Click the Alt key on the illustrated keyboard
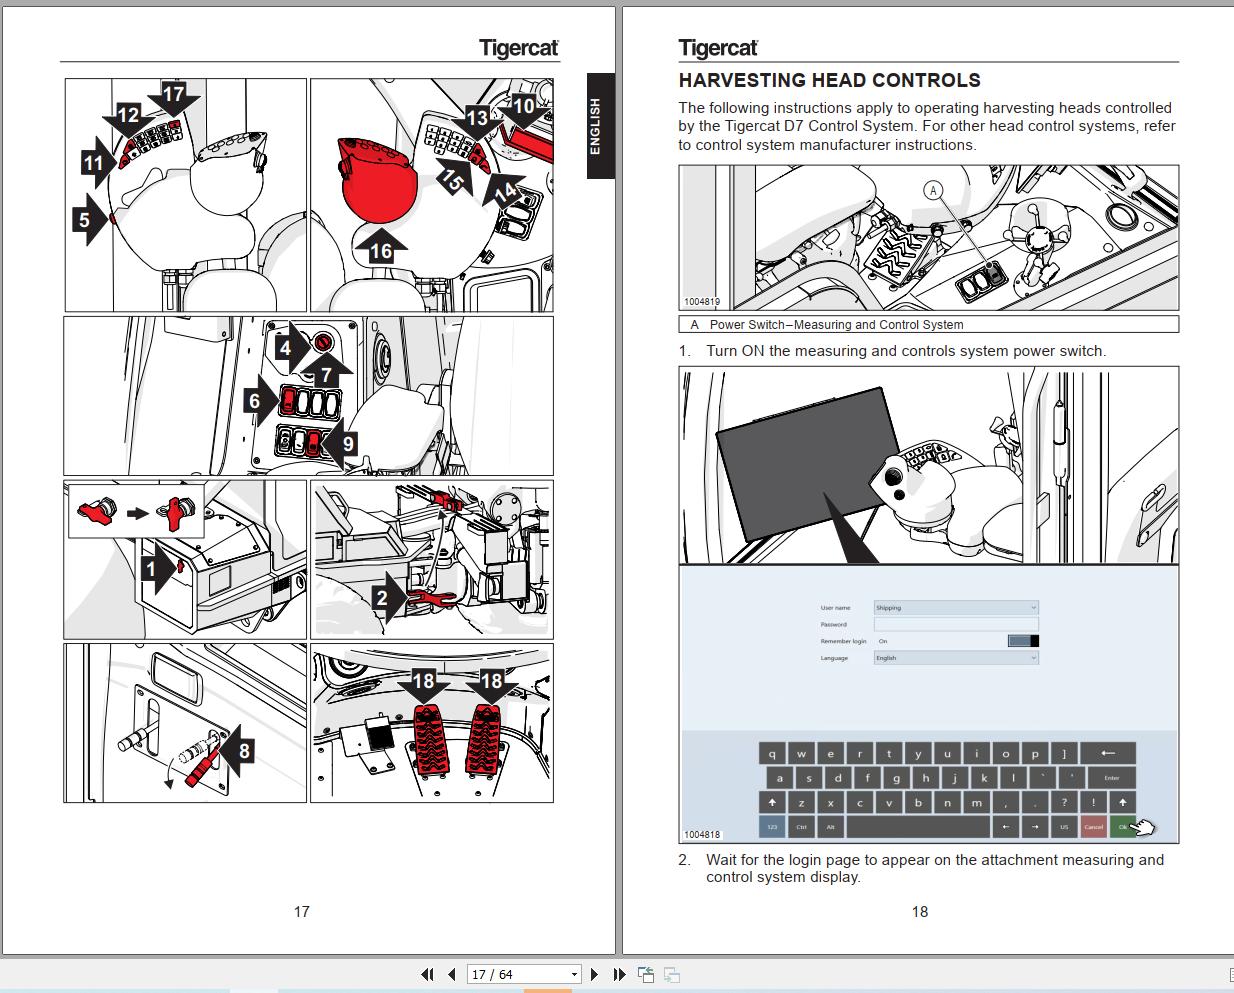 pyautogui.click(x=830, y=827)
